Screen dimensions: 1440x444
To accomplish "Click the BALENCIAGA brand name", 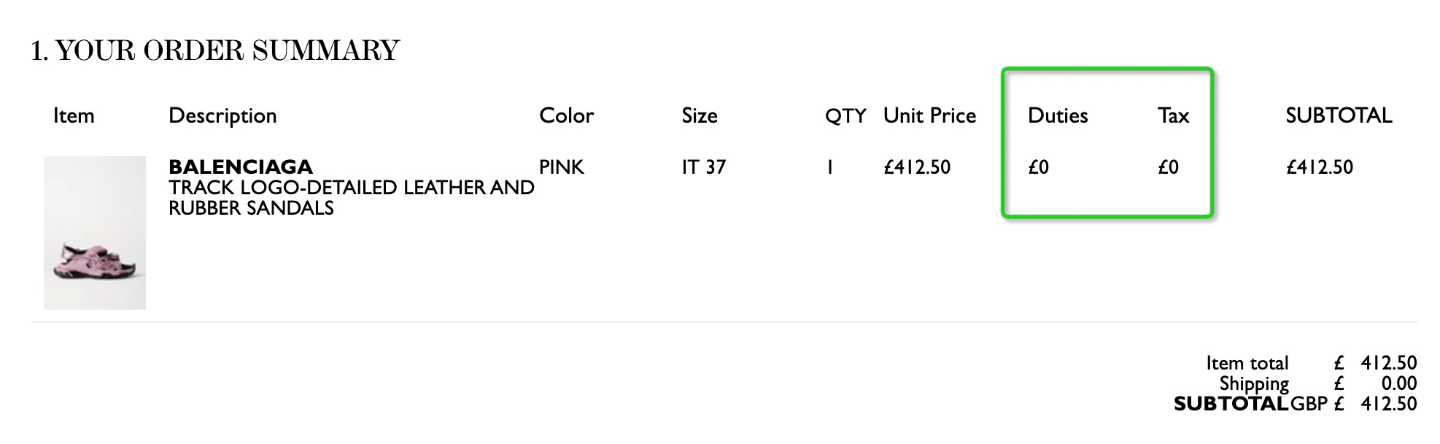I will tap(241, 167).
